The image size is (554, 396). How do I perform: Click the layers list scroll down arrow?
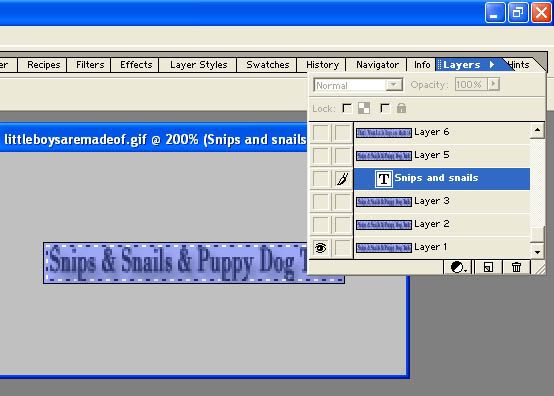[537, 252]
